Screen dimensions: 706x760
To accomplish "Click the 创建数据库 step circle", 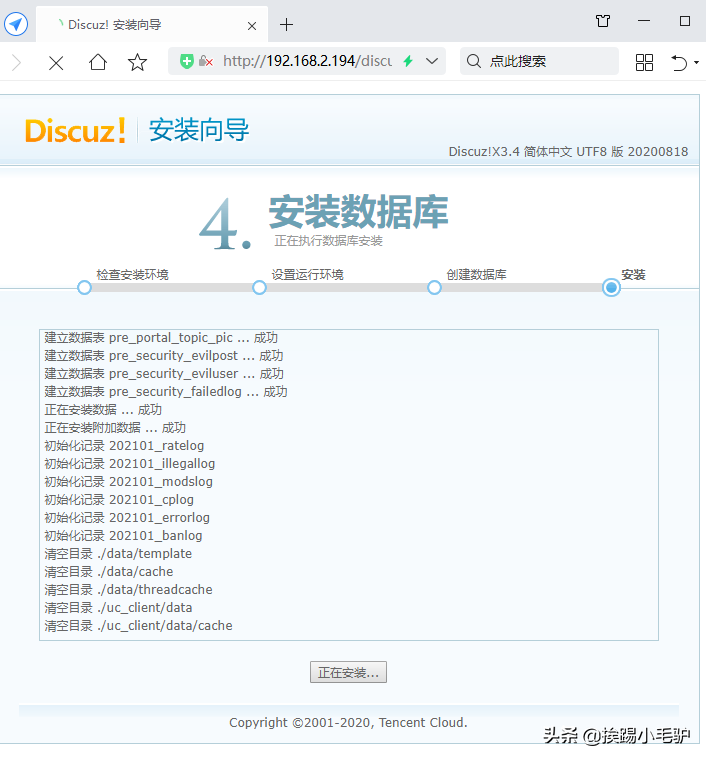I will click(x=434, y=287).
